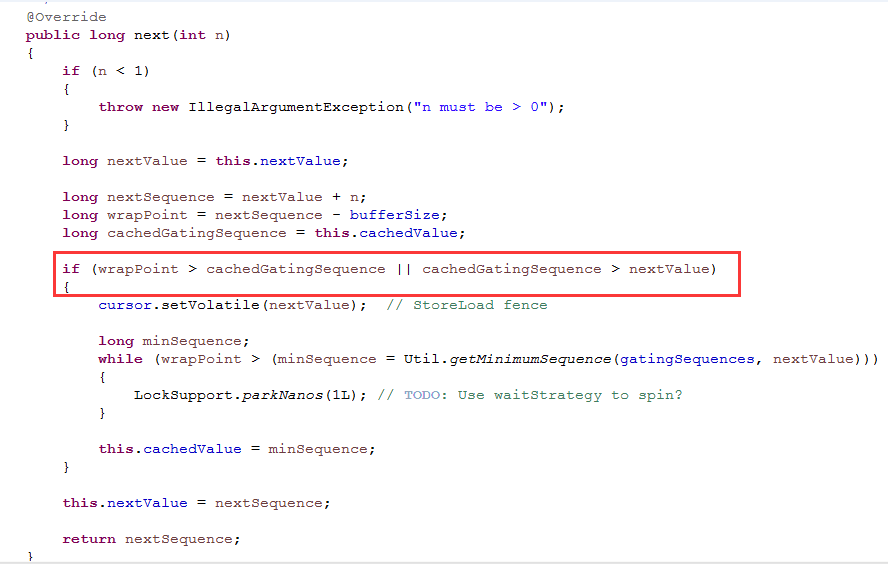888x564 pixels.
Task: Click bufferSize in the wrapPoint line
Action: 395,215
